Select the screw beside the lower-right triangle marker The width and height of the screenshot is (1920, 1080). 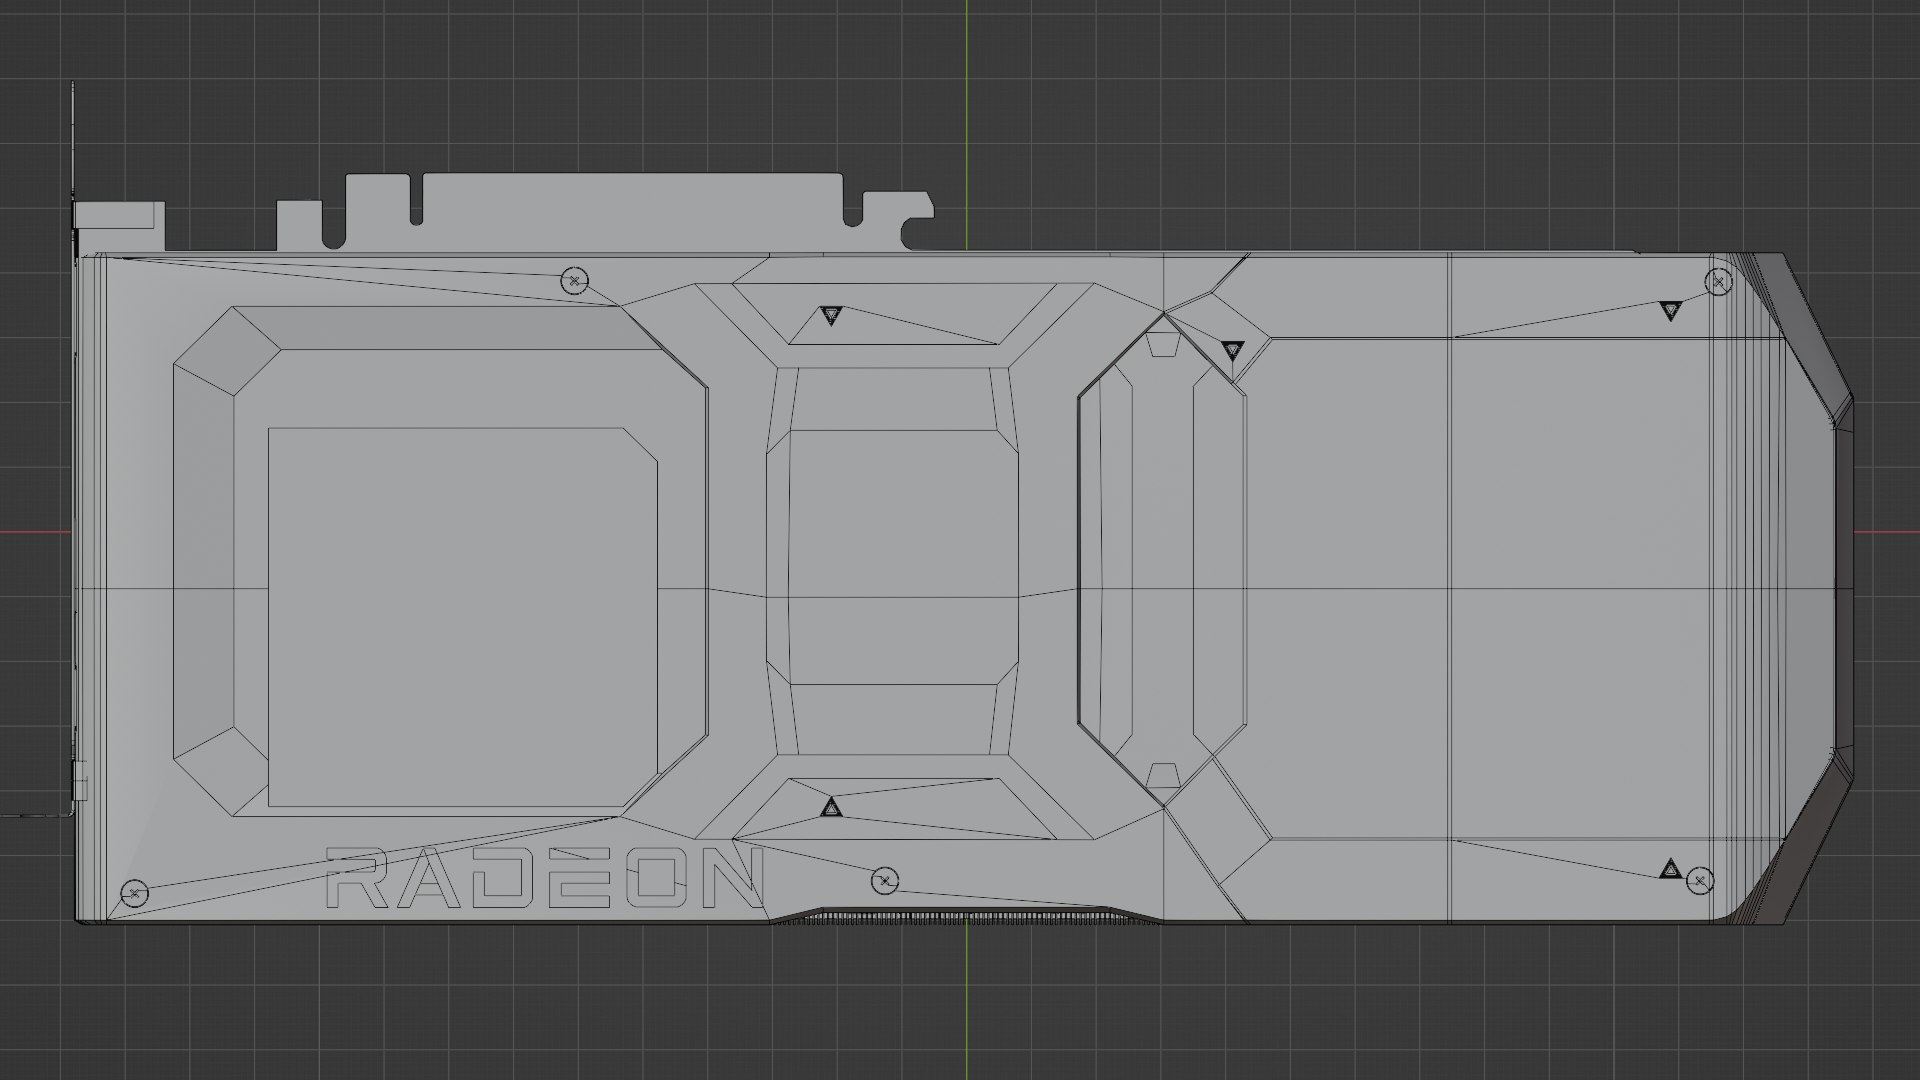pyautogui.click(x=1700, y=881)
